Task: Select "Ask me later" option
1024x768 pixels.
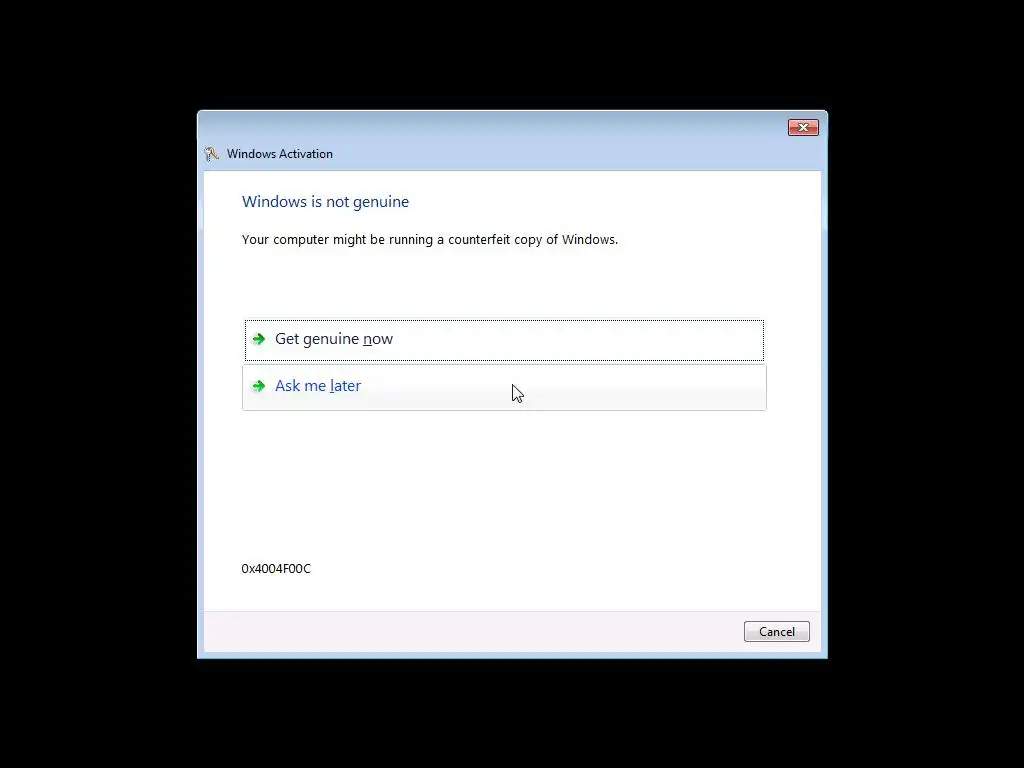Action: tap(504, 387)
